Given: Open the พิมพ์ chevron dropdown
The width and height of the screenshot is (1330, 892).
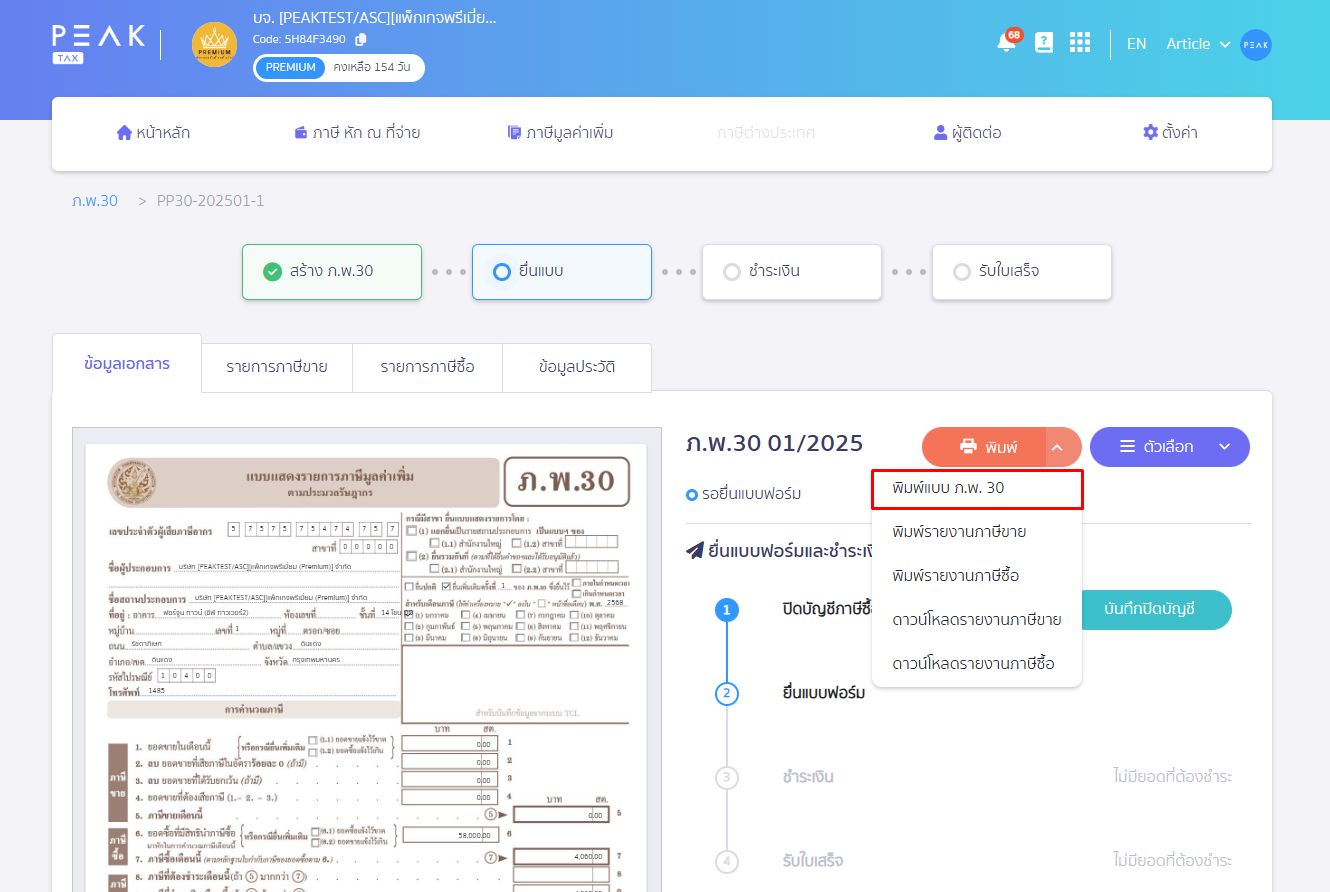Looking at the screenshot, I should click(1058, 447).
